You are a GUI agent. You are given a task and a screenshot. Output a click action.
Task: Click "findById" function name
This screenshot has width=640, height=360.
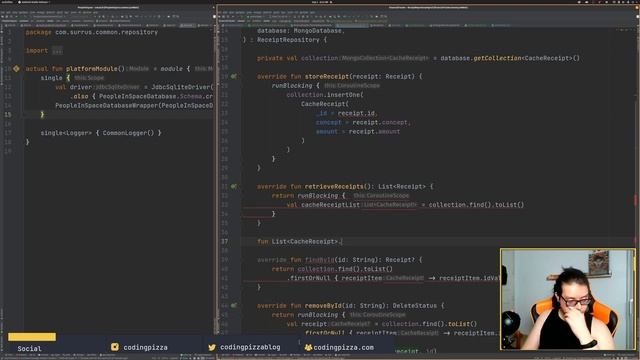[x=320, y=260]
